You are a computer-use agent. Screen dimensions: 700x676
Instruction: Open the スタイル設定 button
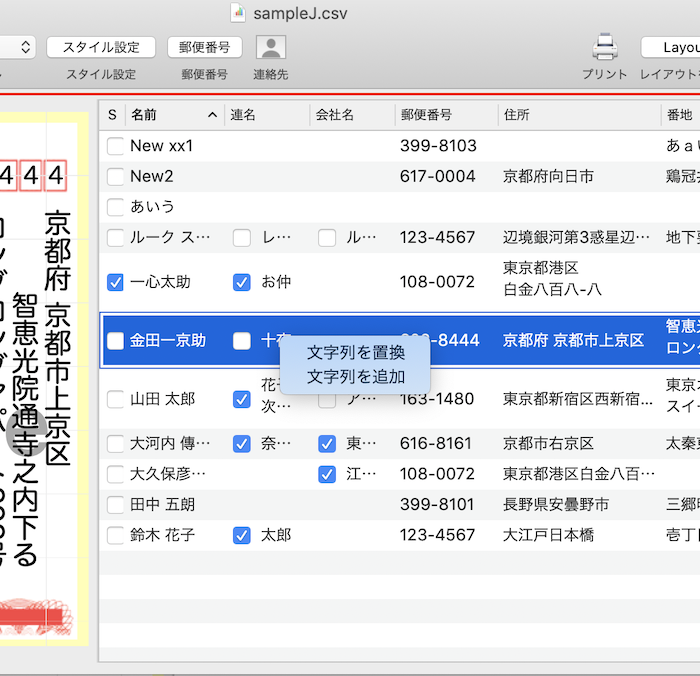(x=101, y=47)
